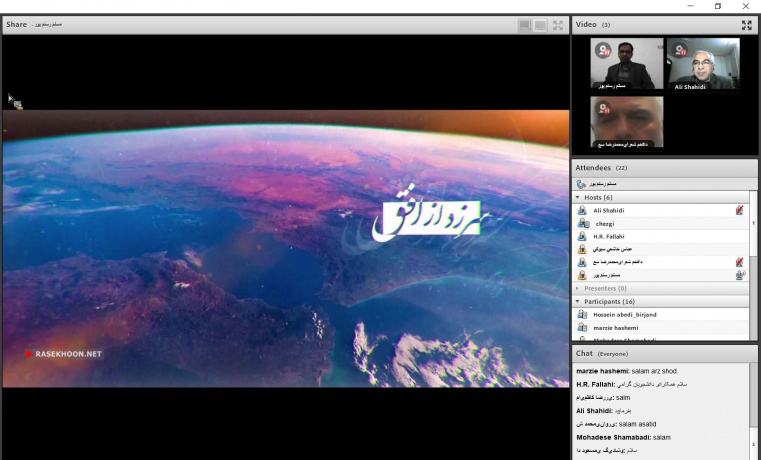Click the host avatar icon beside chezgi

[x=581, y=224]
